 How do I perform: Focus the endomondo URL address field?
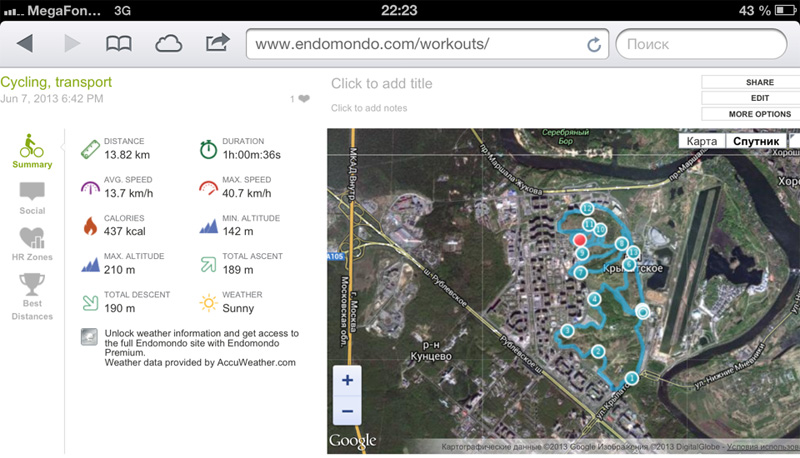pyautogui.click(x=427, y=44)
